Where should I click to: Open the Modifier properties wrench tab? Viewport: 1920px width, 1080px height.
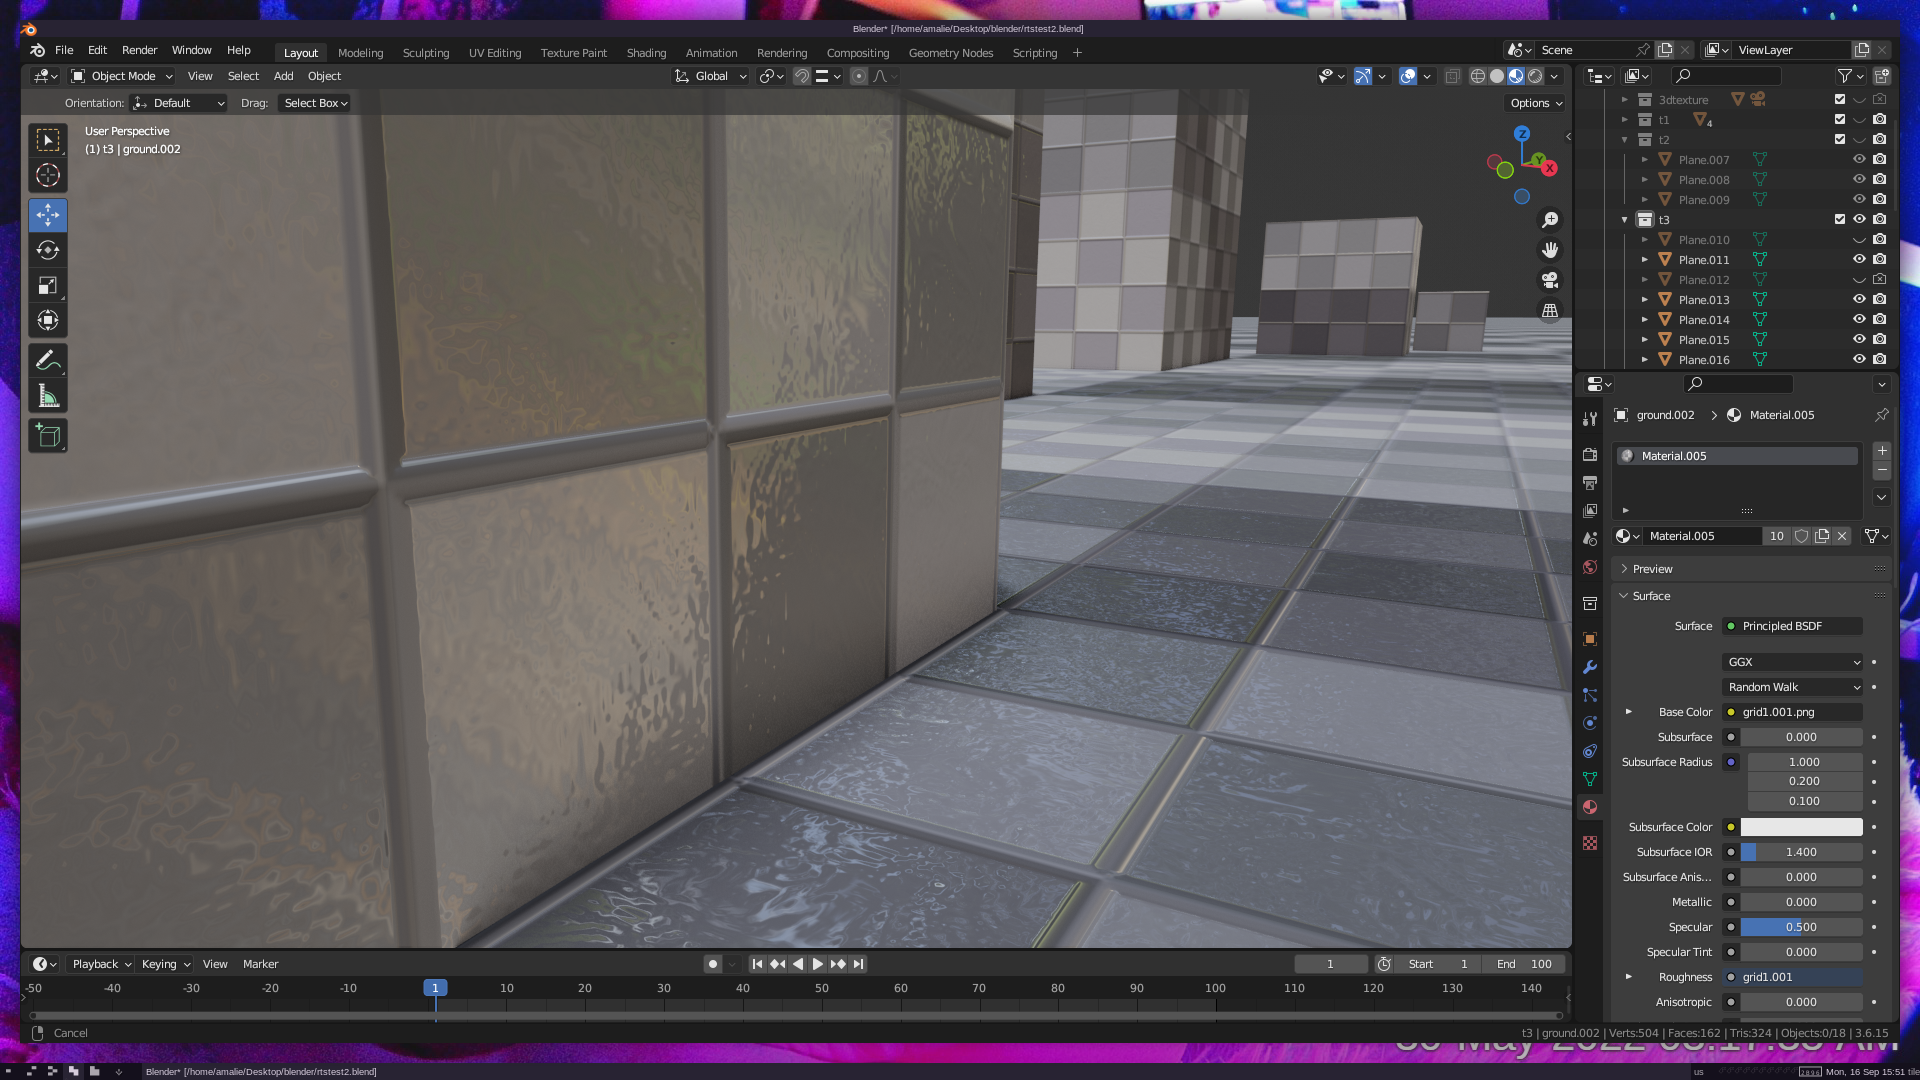click(x=1590, y=667)
